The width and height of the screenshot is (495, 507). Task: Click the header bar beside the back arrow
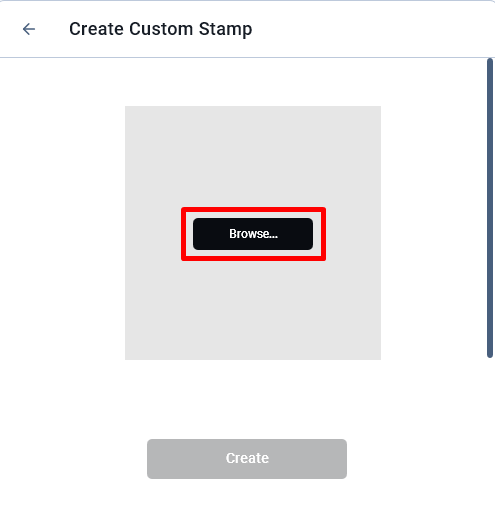(367, 29)
